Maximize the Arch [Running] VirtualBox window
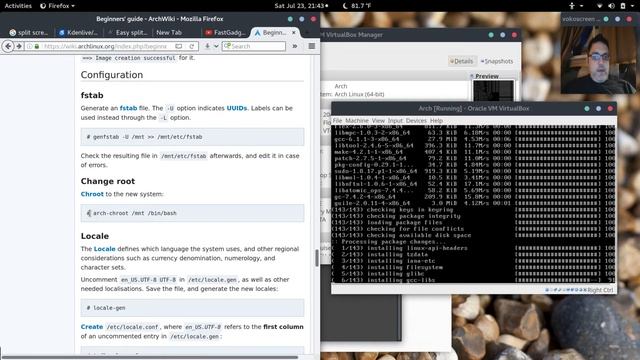Screen dimensions: 640x360 tap(598, 109)
